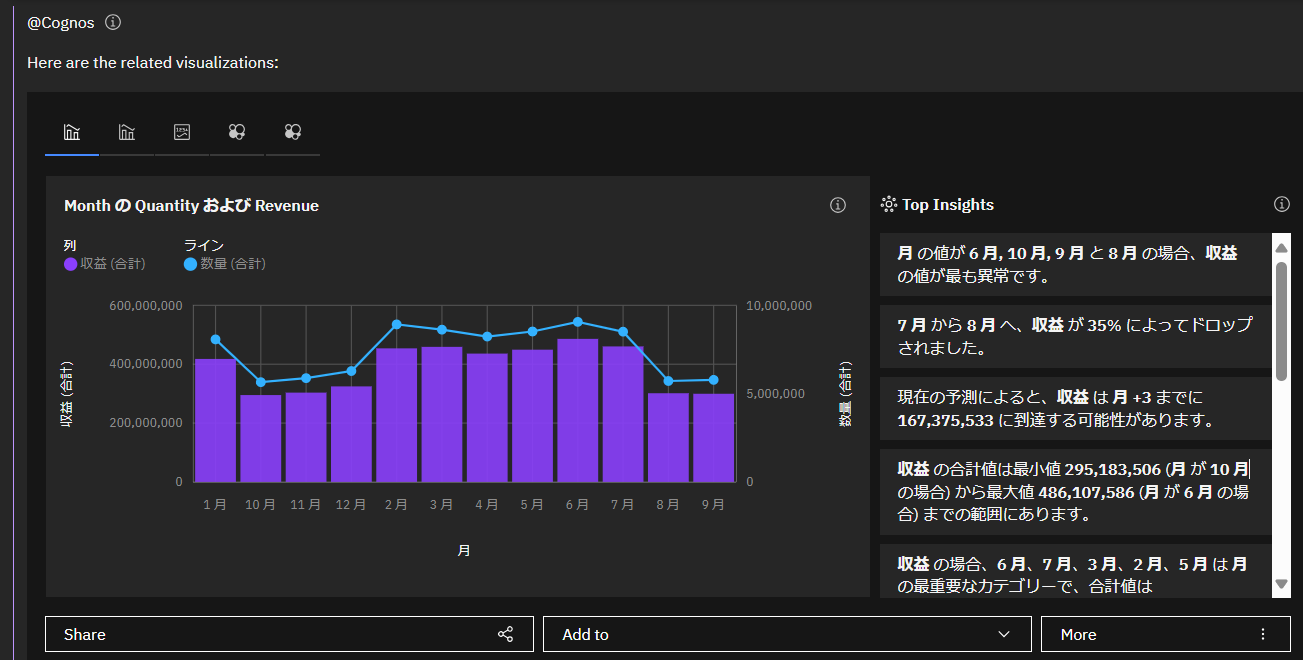This screenshot has height=660, width=1303.
Task: Click the purple bar for 1月
Action: coord(215,420)
